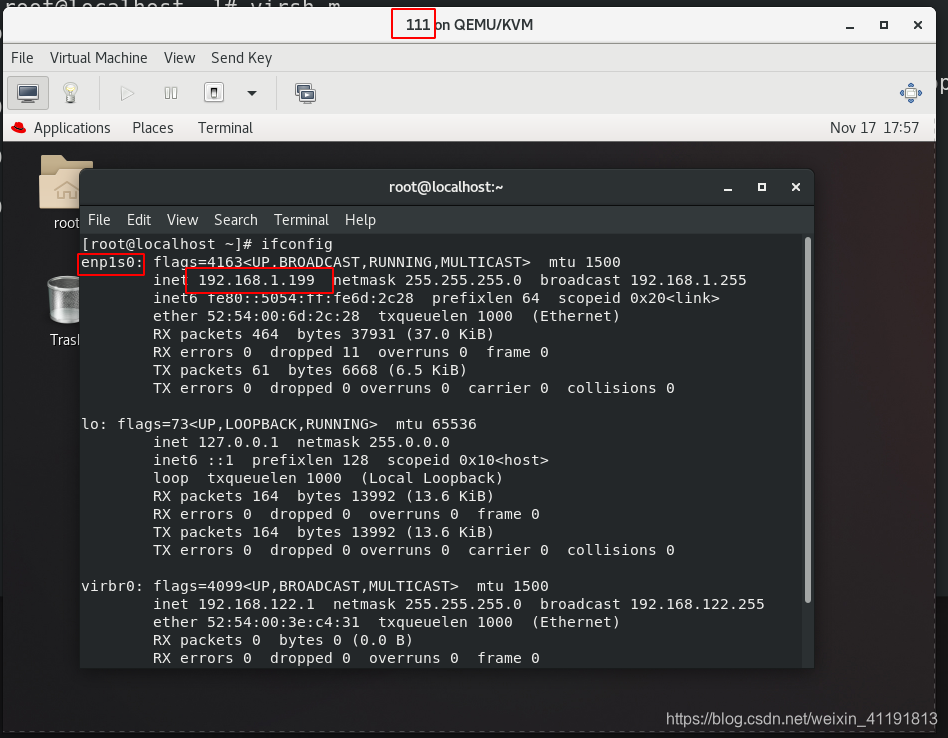Show the graphical console view
Screen dimensions: 948x738
click(x=28, y=93)
